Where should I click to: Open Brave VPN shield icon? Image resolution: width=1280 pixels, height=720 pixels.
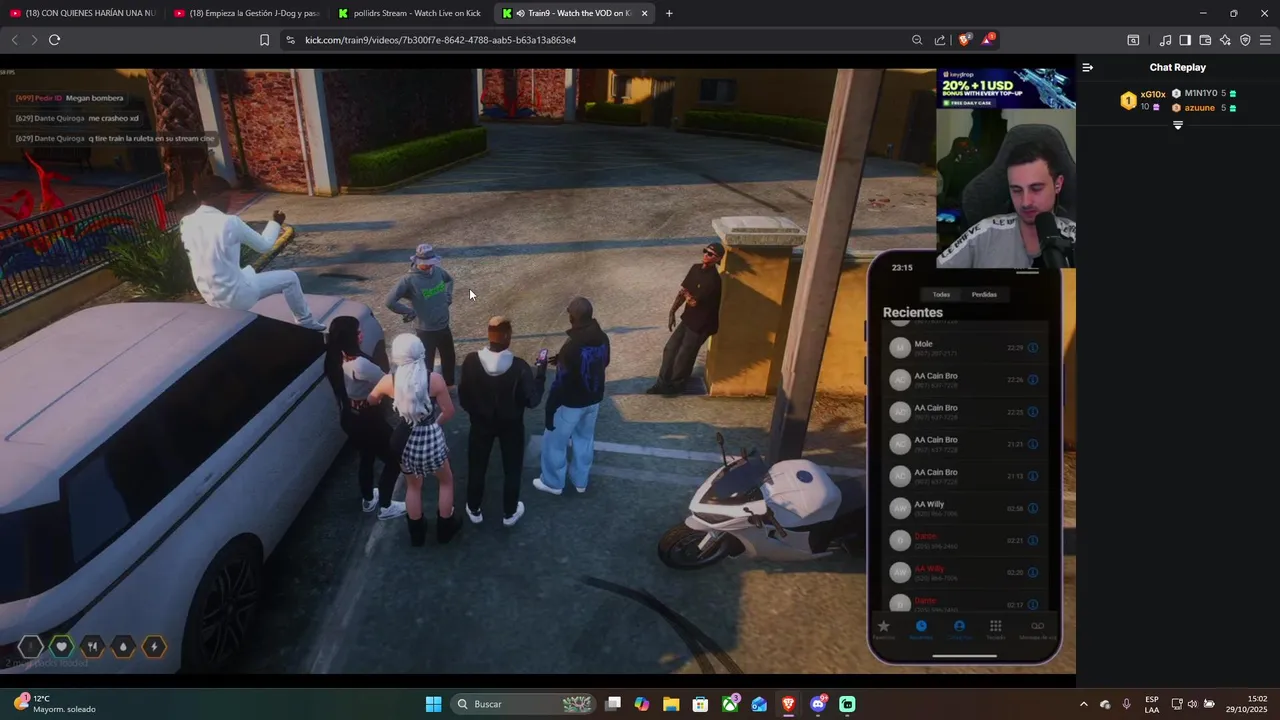click(x=1245, y=40)
